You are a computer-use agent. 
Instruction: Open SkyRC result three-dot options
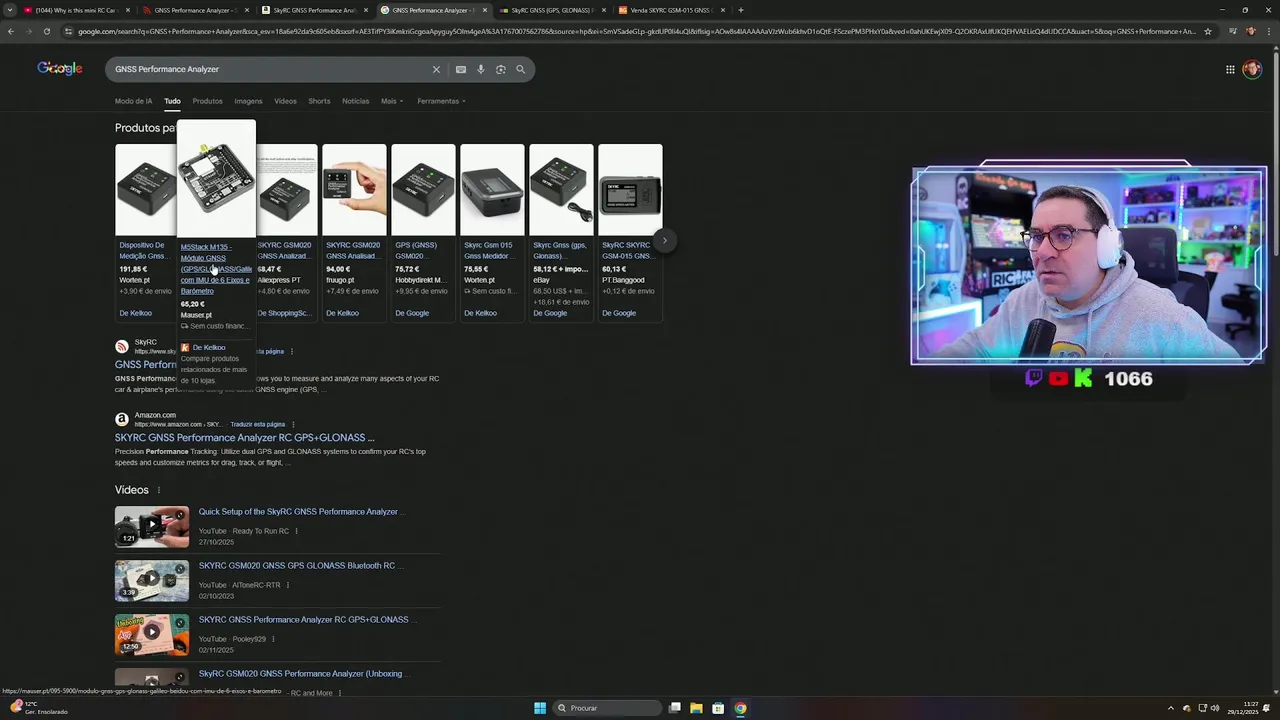(293, 351)
